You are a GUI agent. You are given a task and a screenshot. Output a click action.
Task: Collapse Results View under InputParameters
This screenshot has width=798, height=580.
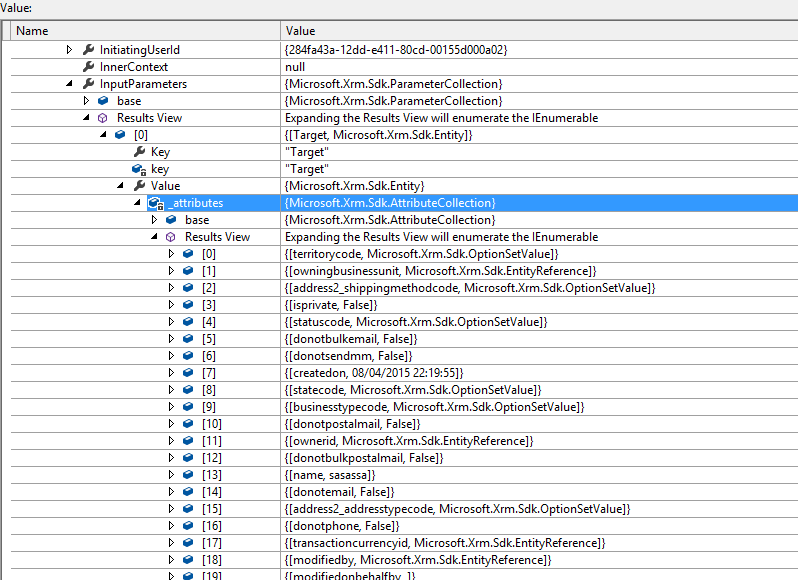[x=86, y=118]
